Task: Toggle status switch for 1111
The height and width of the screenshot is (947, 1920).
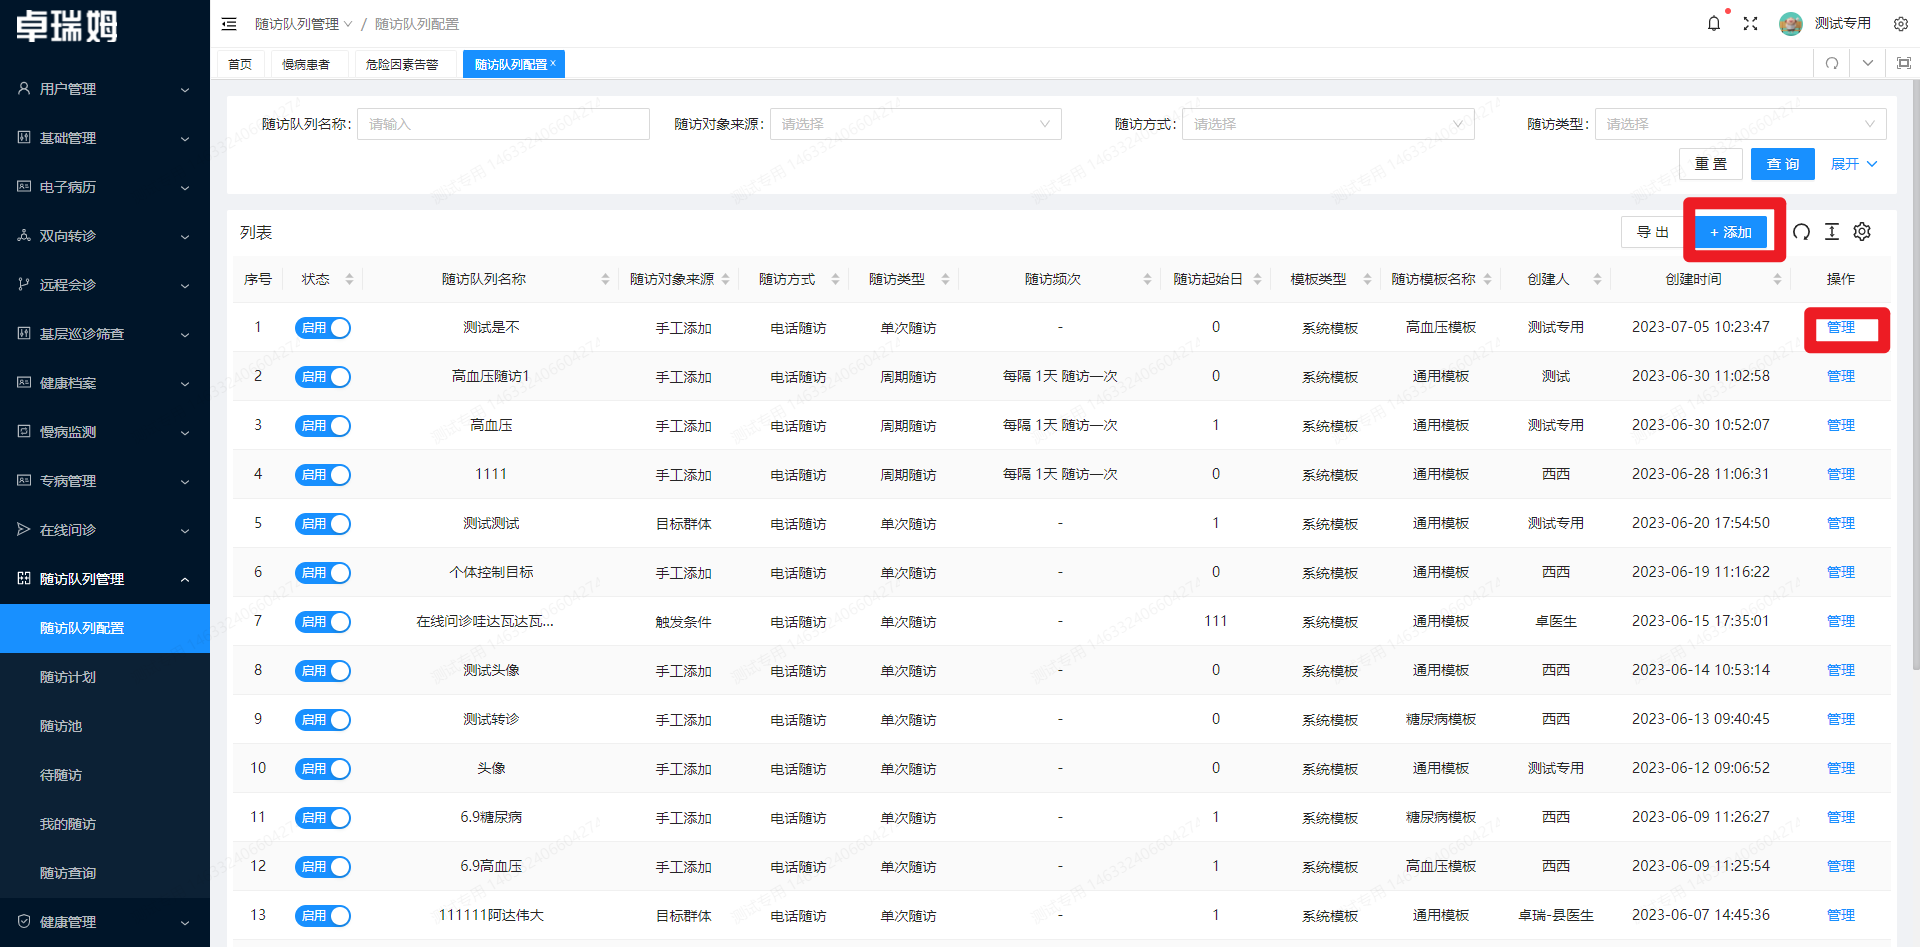Action: tap(322, 475)
